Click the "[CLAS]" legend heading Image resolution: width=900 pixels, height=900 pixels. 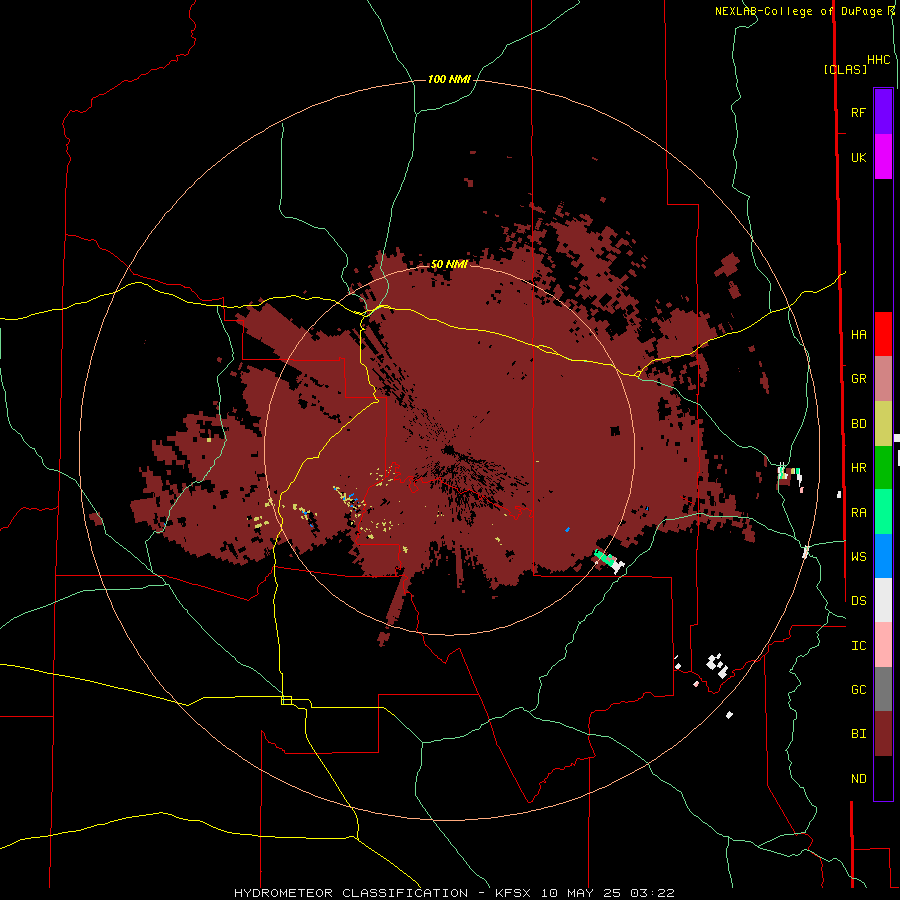(x=845, y=69)
